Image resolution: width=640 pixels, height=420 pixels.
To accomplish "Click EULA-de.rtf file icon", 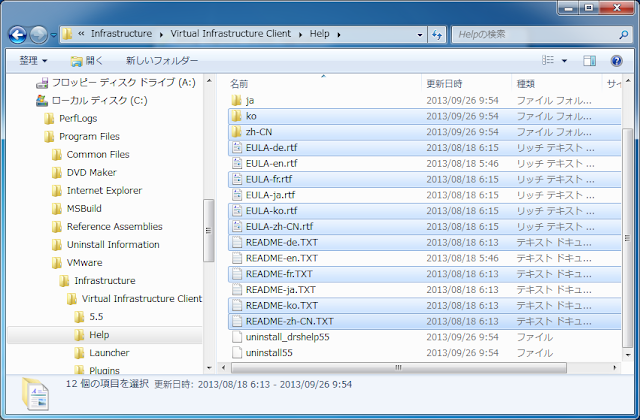I will pos(237,148).
